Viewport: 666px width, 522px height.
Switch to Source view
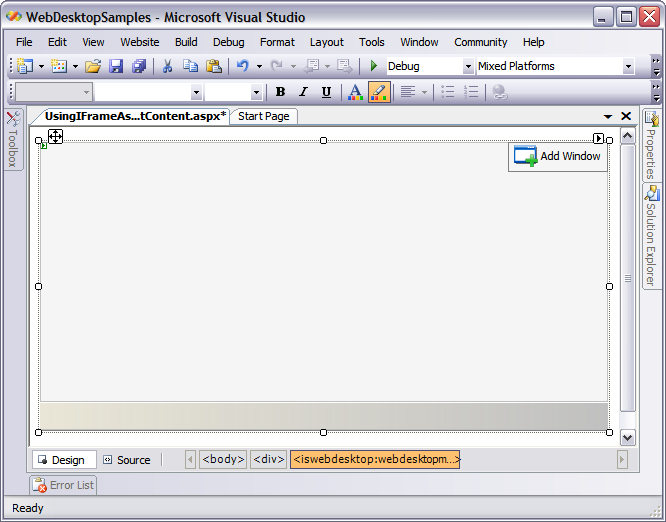coord(127,460)
